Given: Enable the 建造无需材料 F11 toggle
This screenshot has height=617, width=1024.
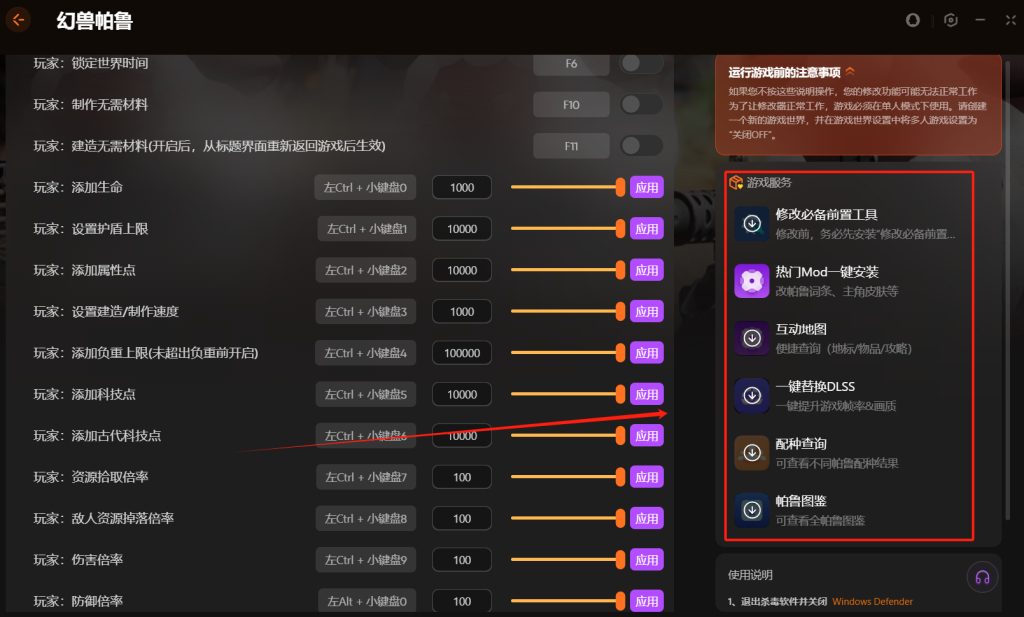Looking at the screenshot, I should pos(641,146).
